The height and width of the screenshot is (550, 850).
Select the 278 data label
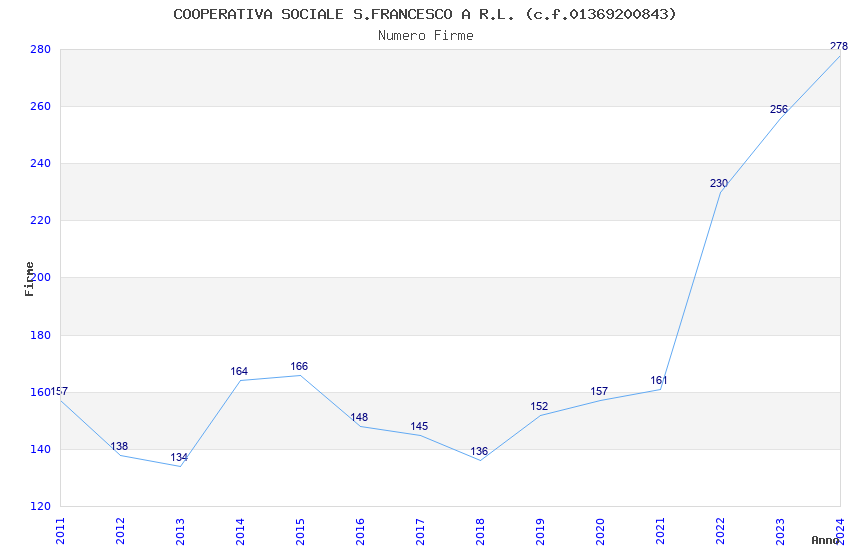[839, 47]
